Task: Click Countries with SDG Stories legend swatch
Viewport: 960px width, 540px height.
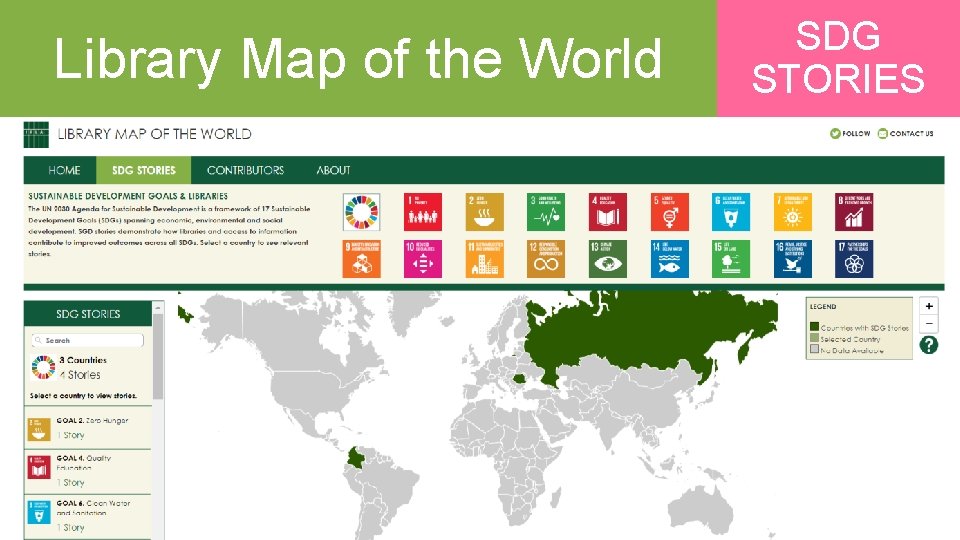Action: [814, 327]
